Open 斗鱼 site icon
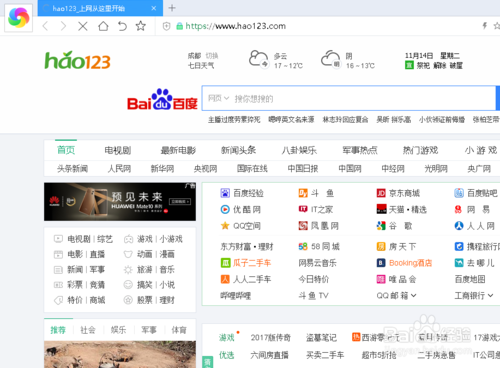Screen dimensions: 500x368 point(303,193)
